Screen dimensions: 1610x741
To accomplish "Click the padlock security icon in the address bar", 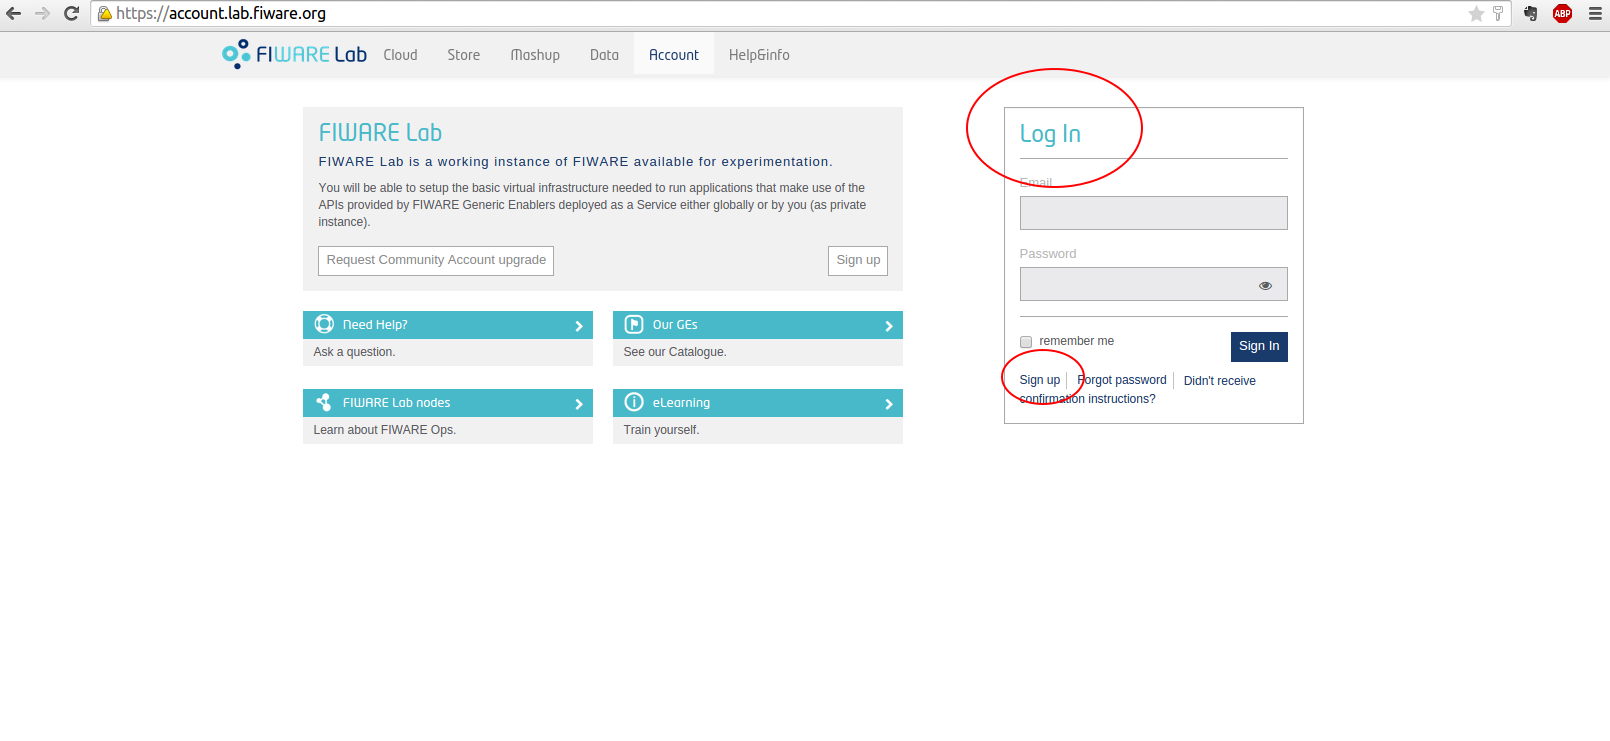I will 104,14.
